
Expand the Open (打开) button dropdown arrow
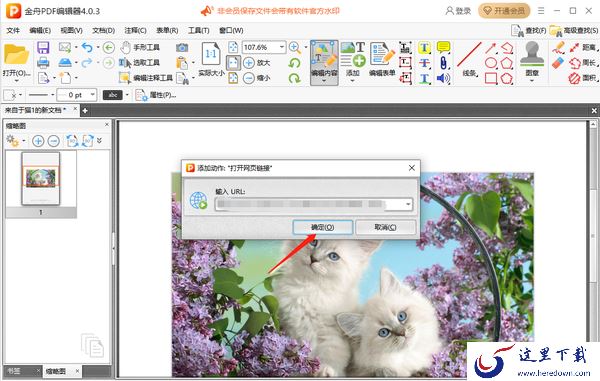click(x=16, y=81)
